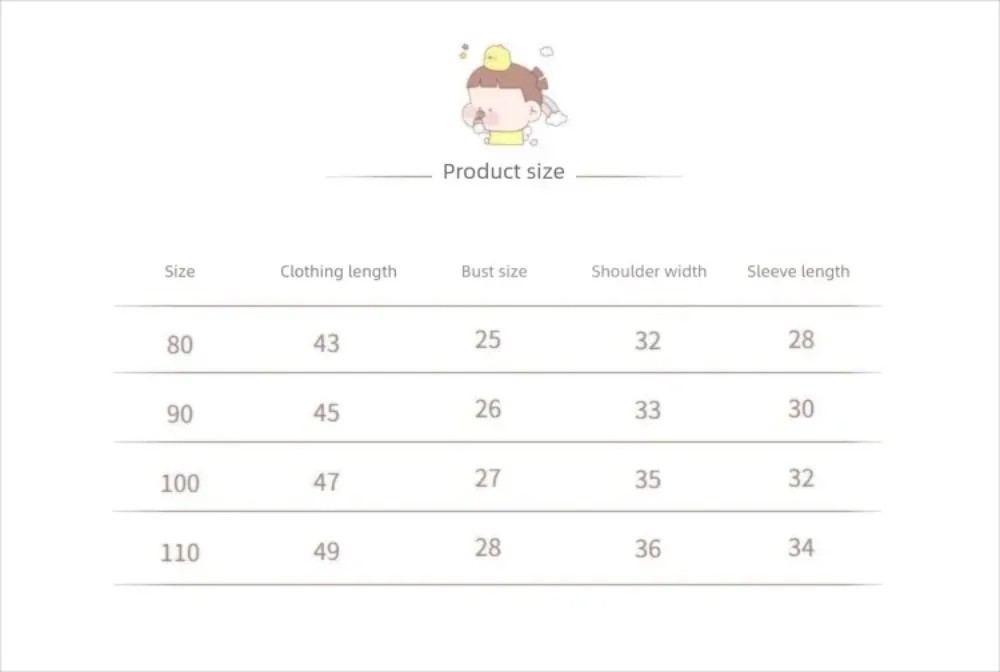Click bust size value 27
Screen dimensions: 1000x672
tap(488, 478)
